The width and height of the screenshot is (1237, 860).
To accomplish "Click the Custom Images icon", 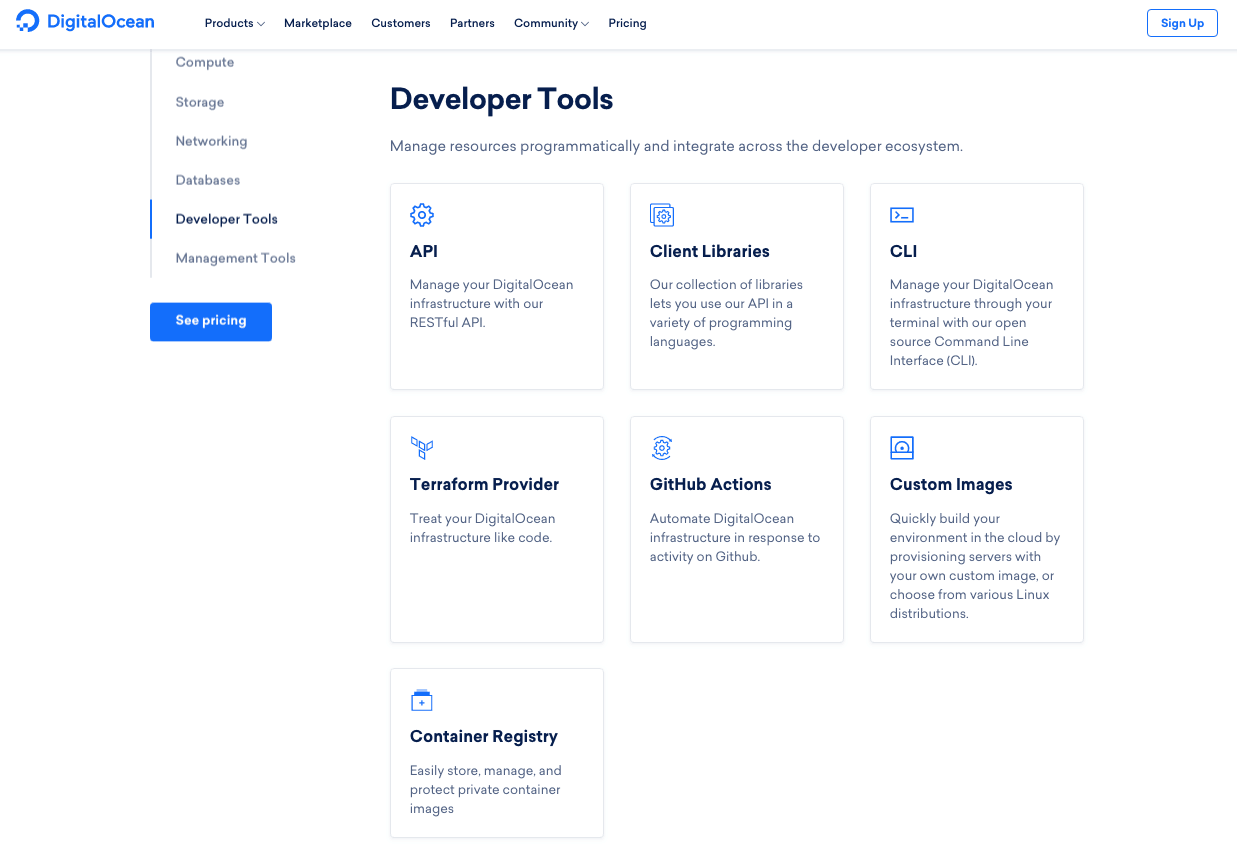I will 902,448.
